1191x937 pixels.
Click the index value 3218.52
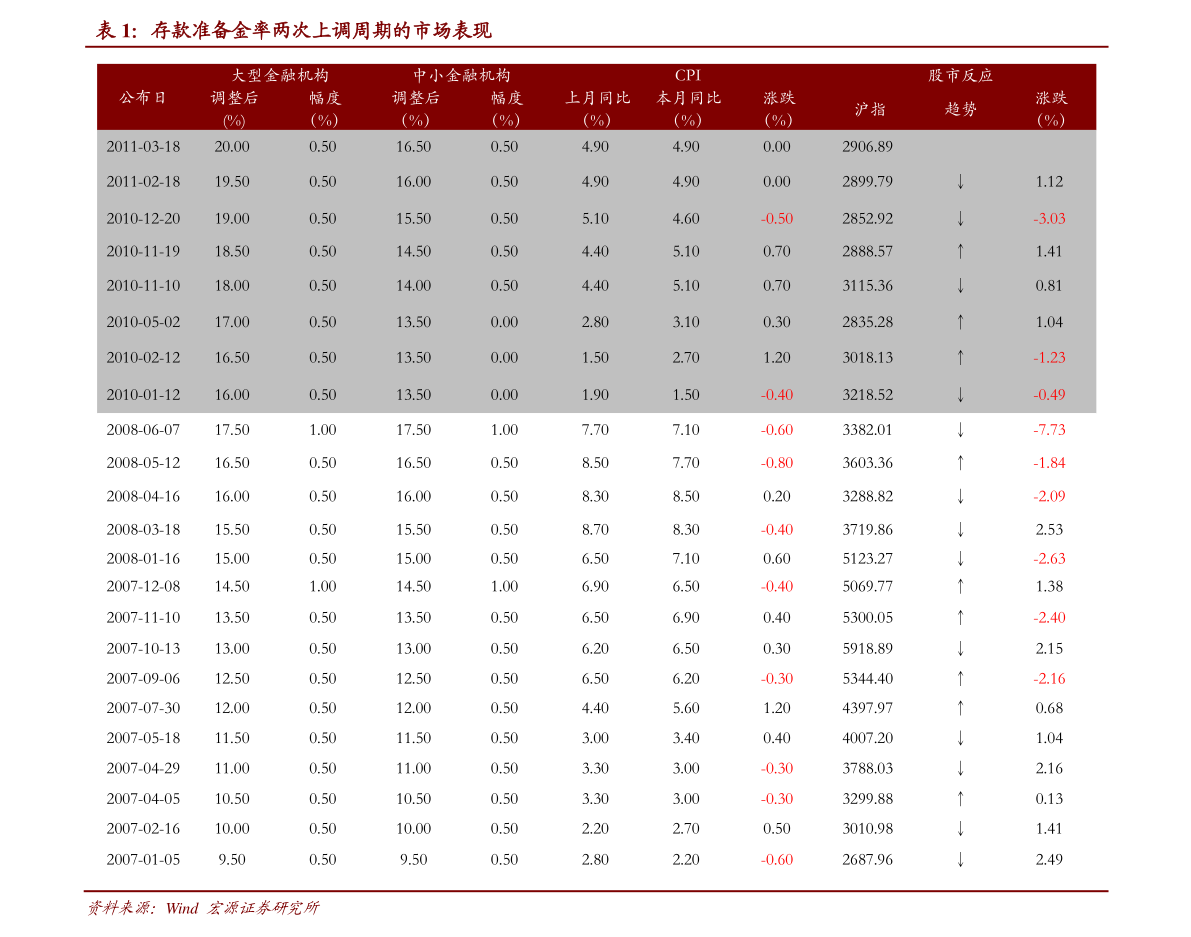(x=867, y=395)
